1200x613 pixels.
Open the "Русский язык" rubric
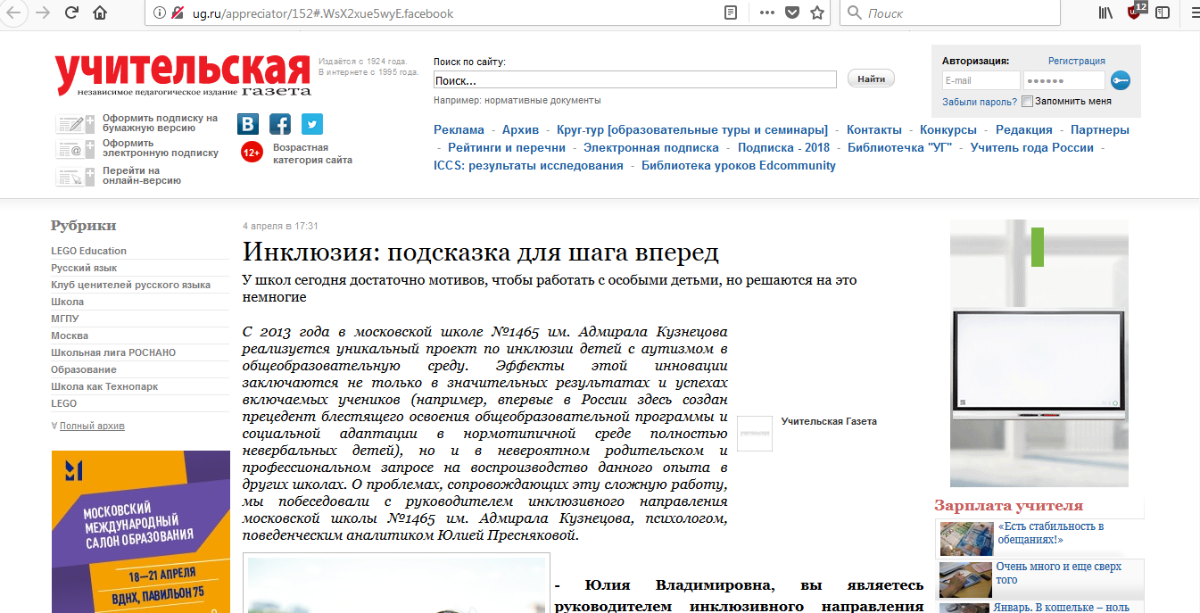(x=84, y=268)
